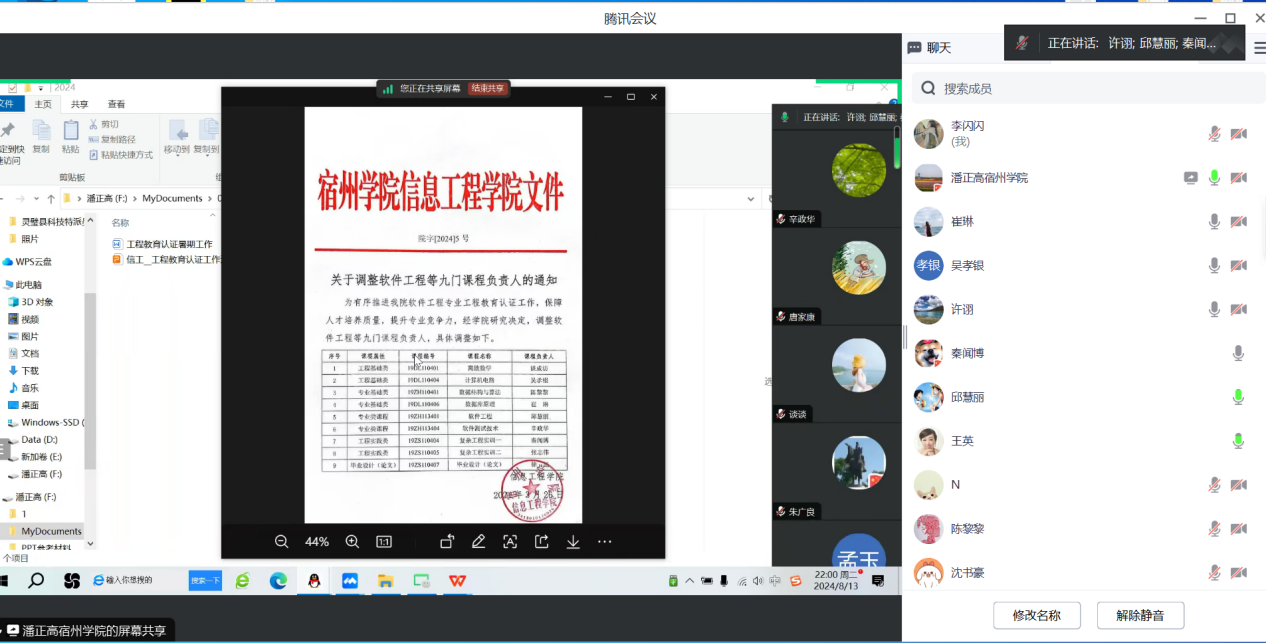The width and height of the screenshot is (1266, 643).
Task: Switch to the 共享 ribbon tab
Action: pos(79,104)
